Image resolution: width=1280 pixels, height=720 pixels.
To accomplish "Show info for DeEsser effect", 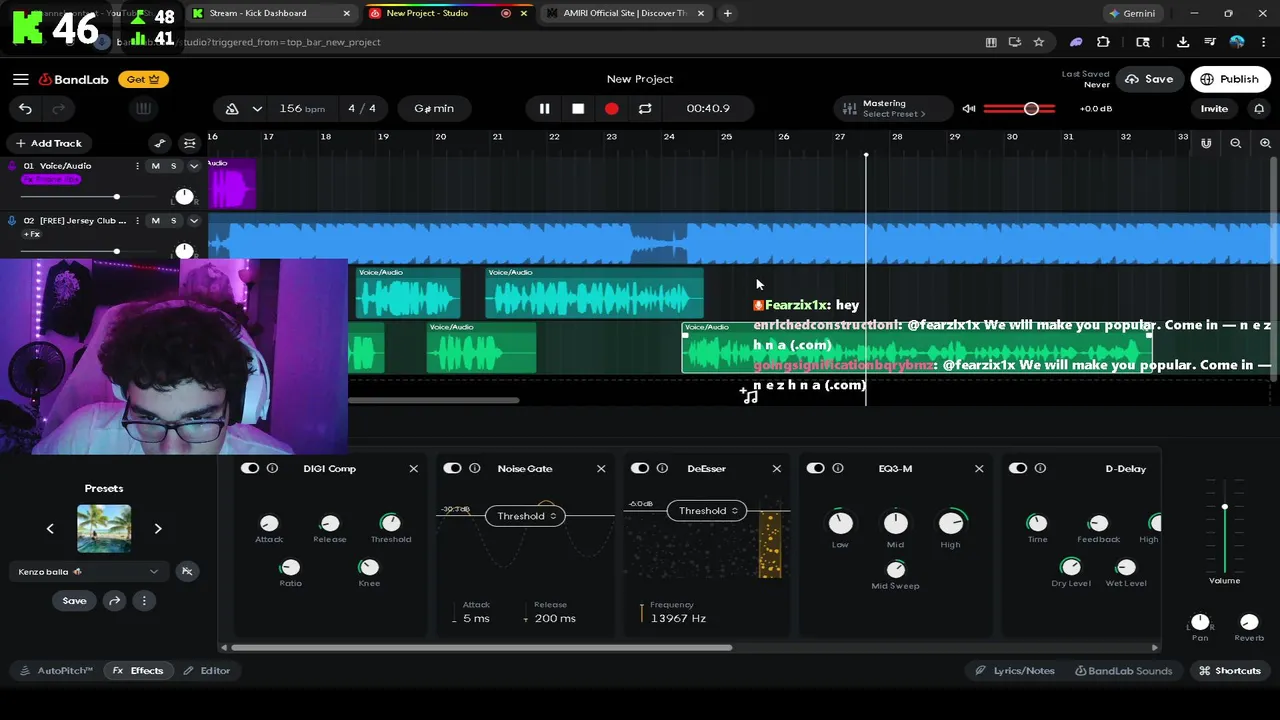I will (662, 468).
